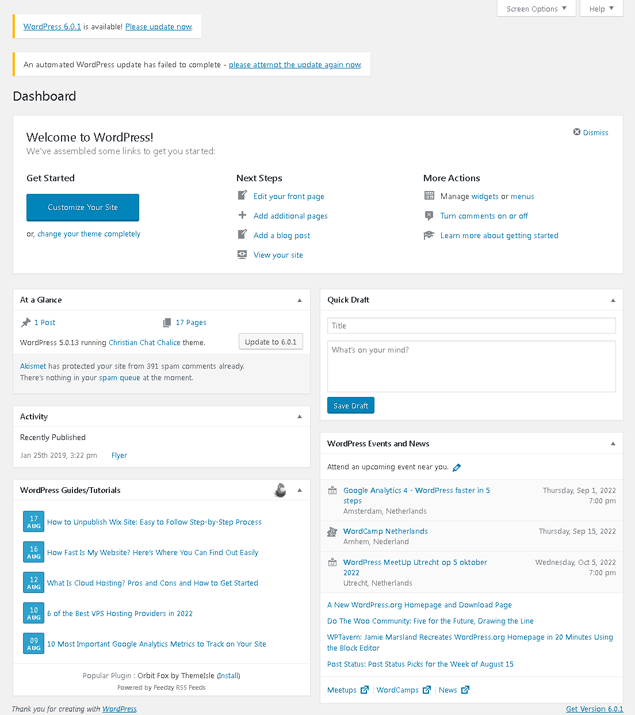Image resolution: width=635 pixels, height=715 pixels.
Task: Open the spam queue link
Action: [x=119, y=378]
